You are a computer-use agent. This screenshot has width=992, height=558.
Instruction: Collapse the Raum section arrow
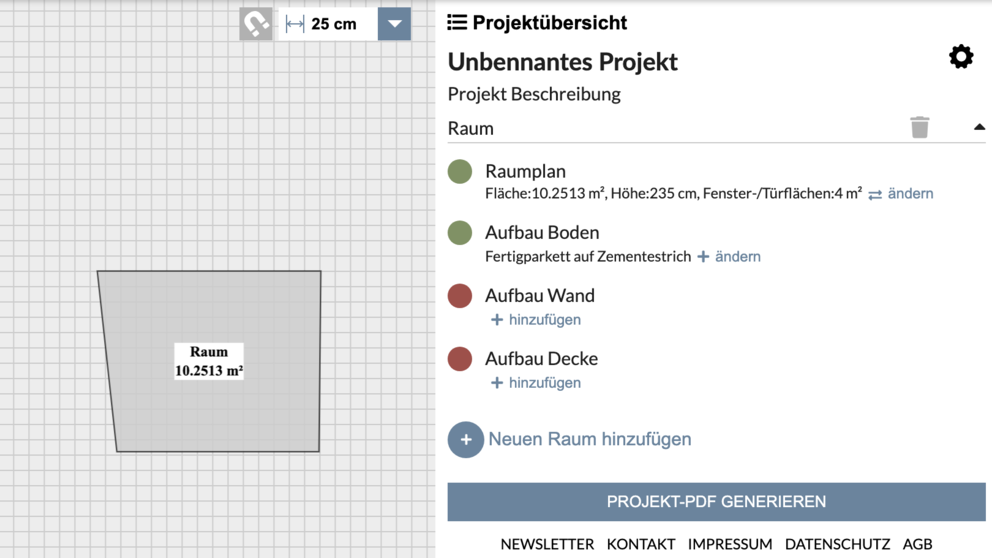[x=979, y=127]
